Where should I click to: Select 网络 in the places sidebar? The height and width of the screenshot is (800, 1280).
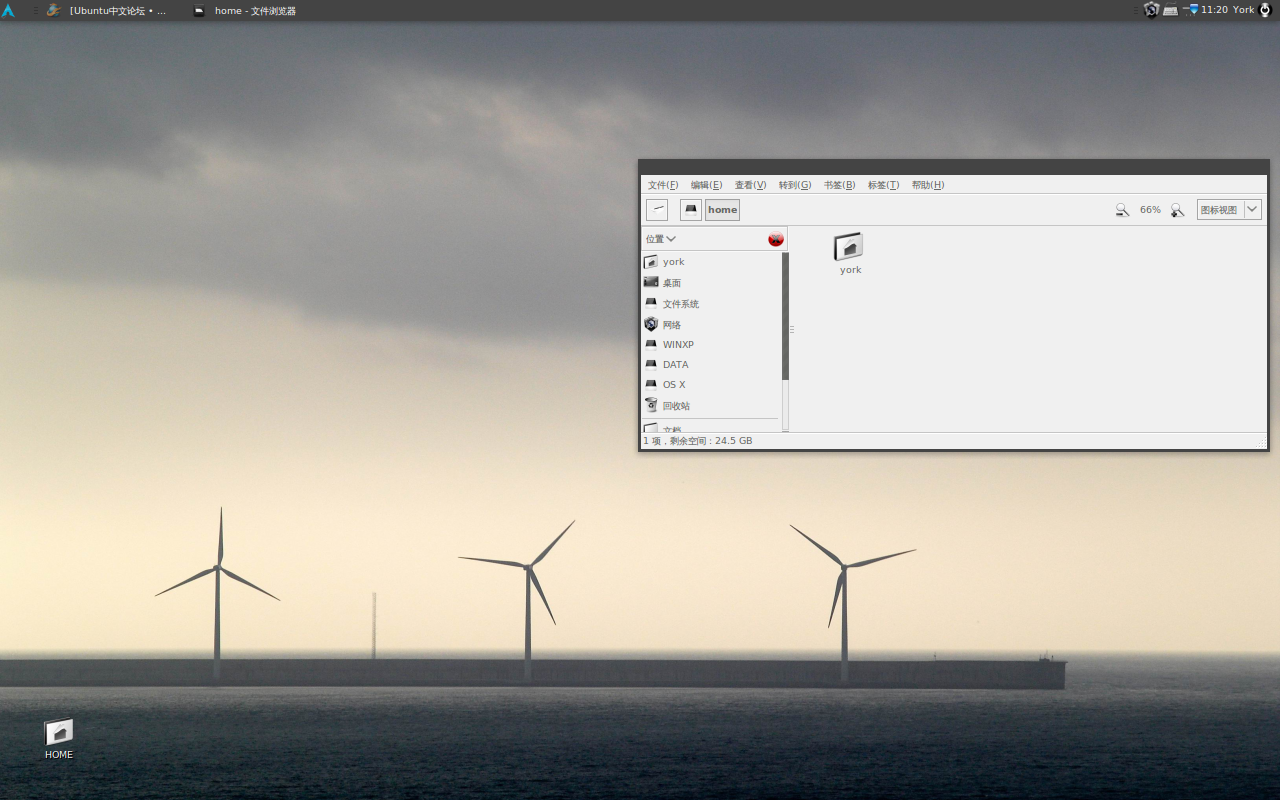click(x=711, y=325)
